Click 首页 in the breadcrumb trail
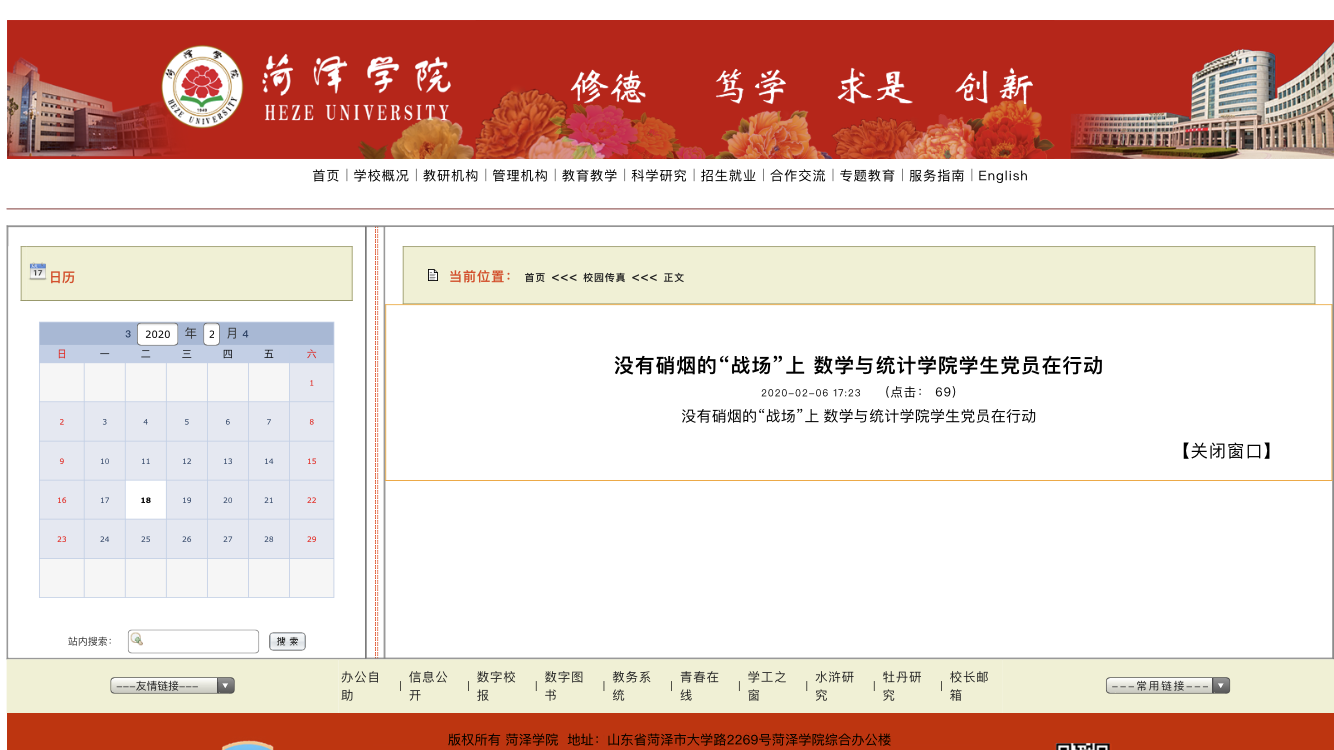1334x750 pixels. point(535,278)
